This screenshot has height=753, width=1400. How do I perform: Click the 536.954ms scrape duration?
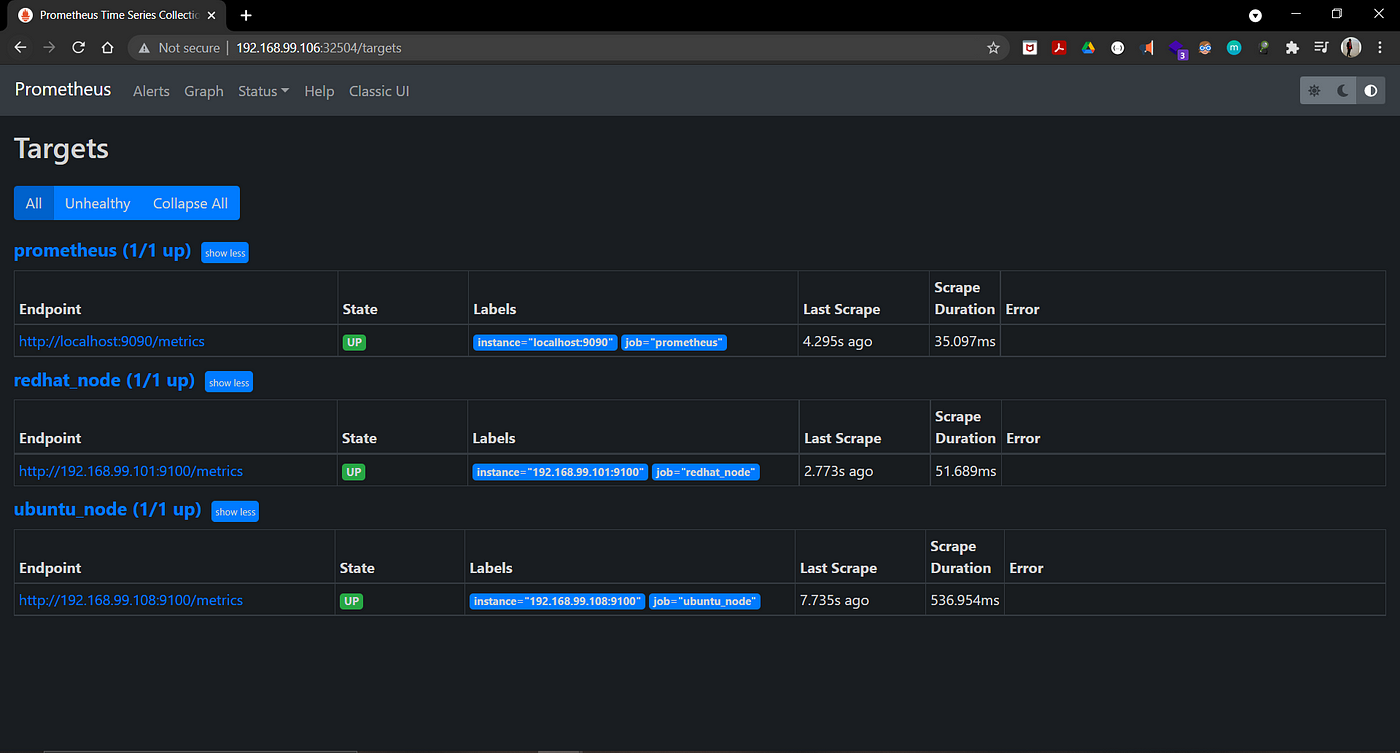tap(965, 600)
